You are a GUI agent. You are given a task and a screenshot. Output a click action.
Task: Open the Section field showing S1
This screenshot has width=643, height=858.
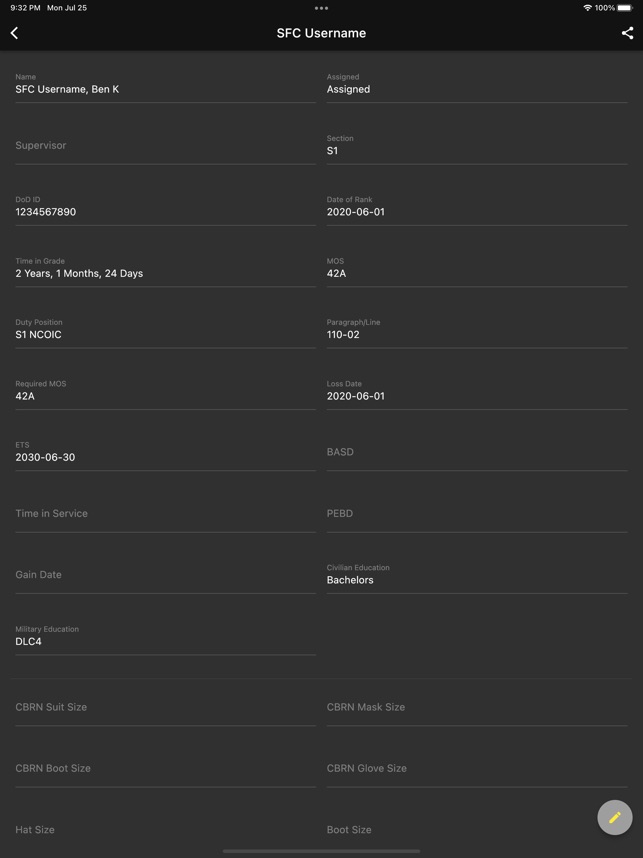point(477,148)
